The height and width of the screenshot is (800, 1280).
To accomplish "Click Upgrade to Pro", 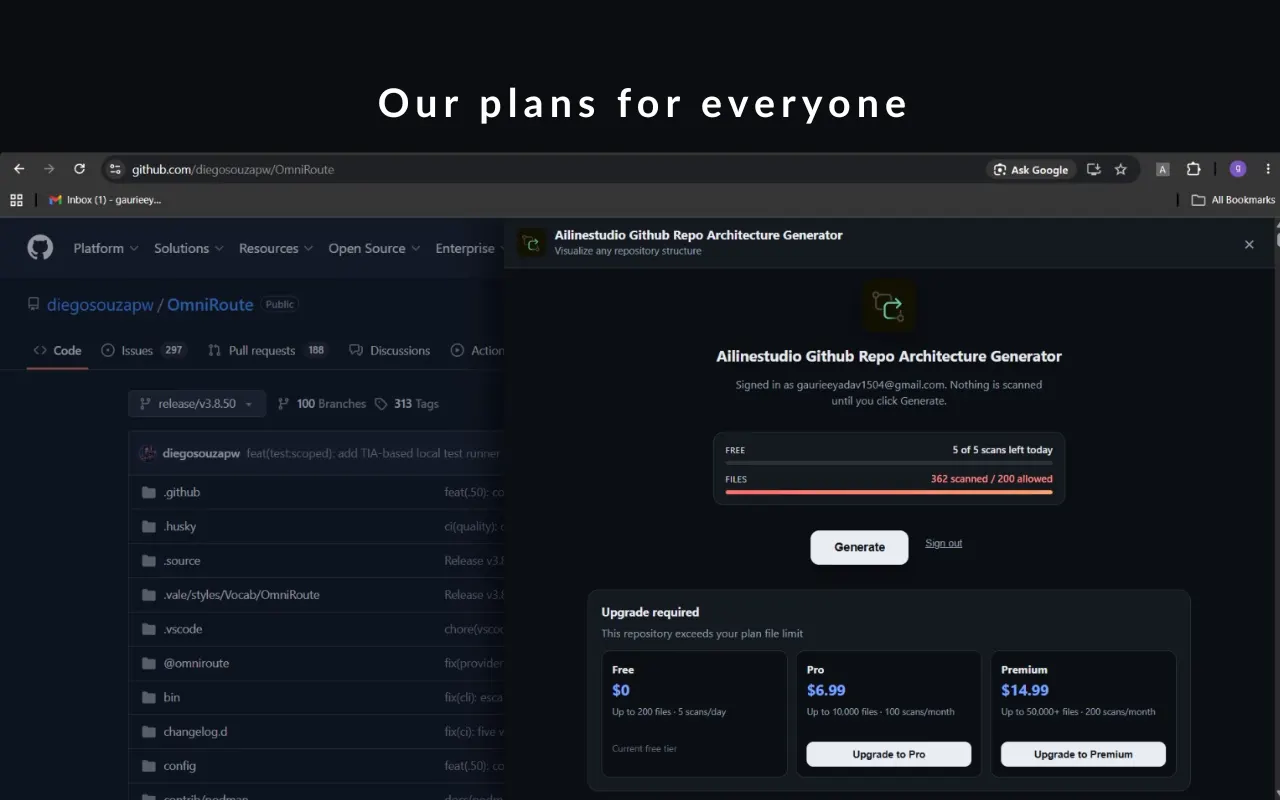I will (889, 754).
